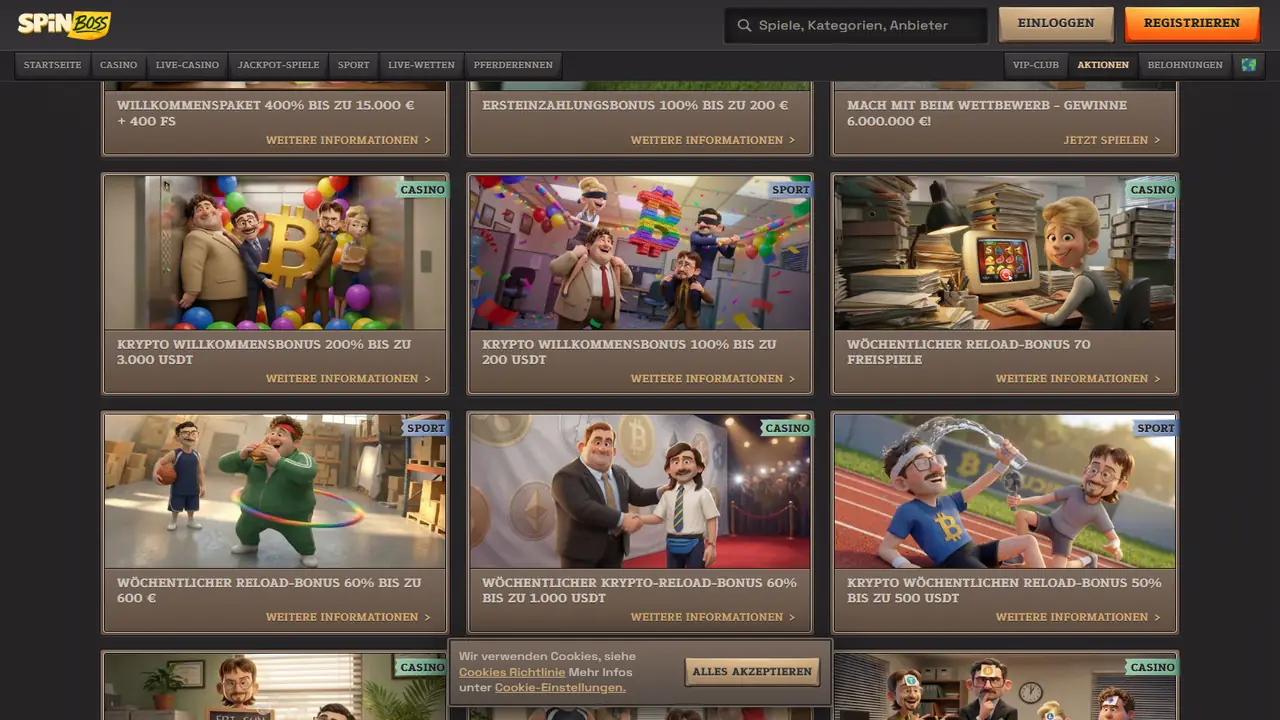Image resolution: width=1280 pixels, height=720 pixels.
Task: Click the Casino tag on red carpet card
Action: click(787, 428)
